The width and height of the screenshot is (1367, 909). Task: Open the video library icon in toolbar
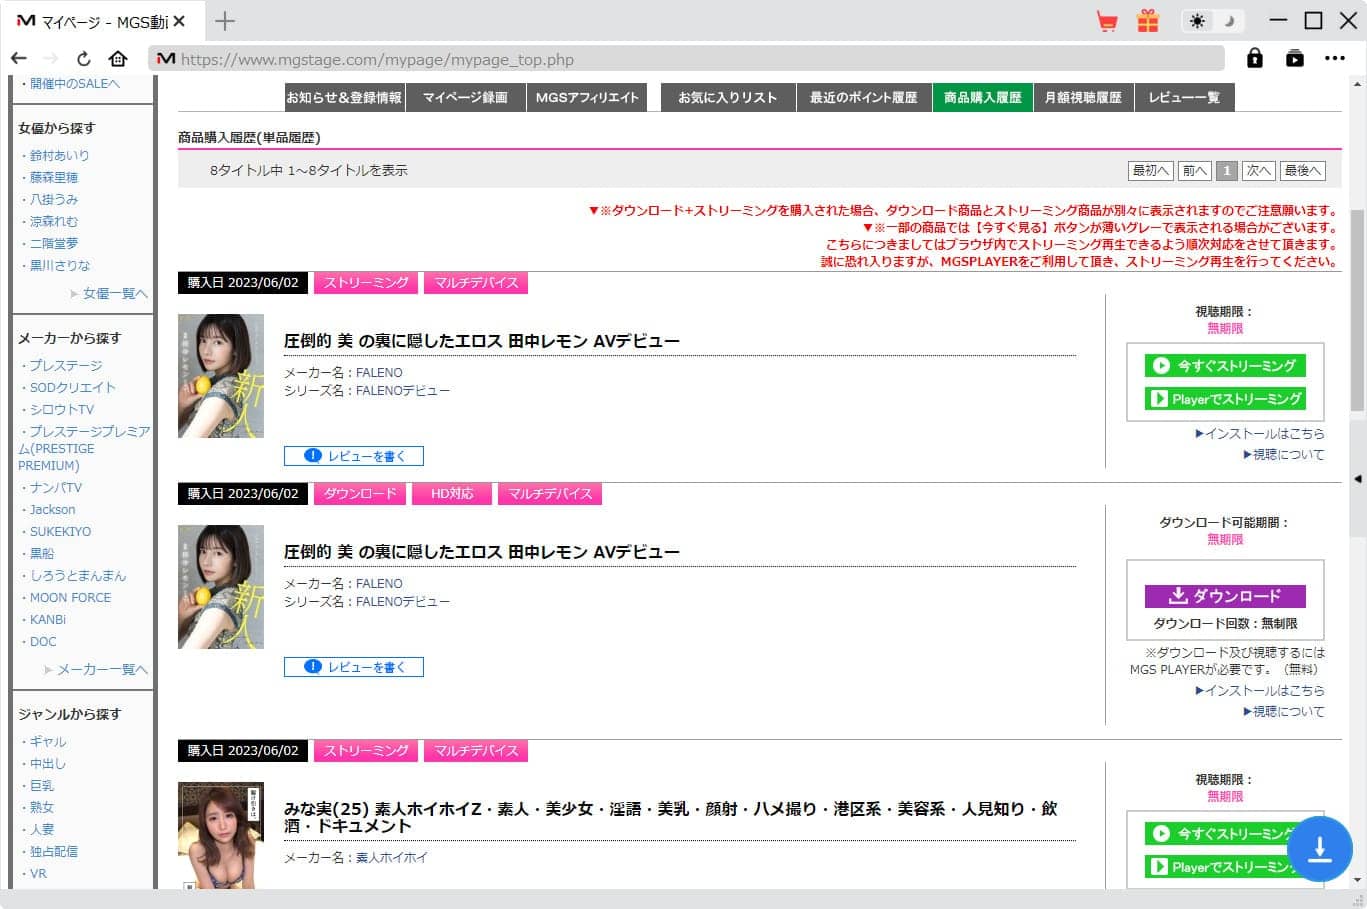1295,59
